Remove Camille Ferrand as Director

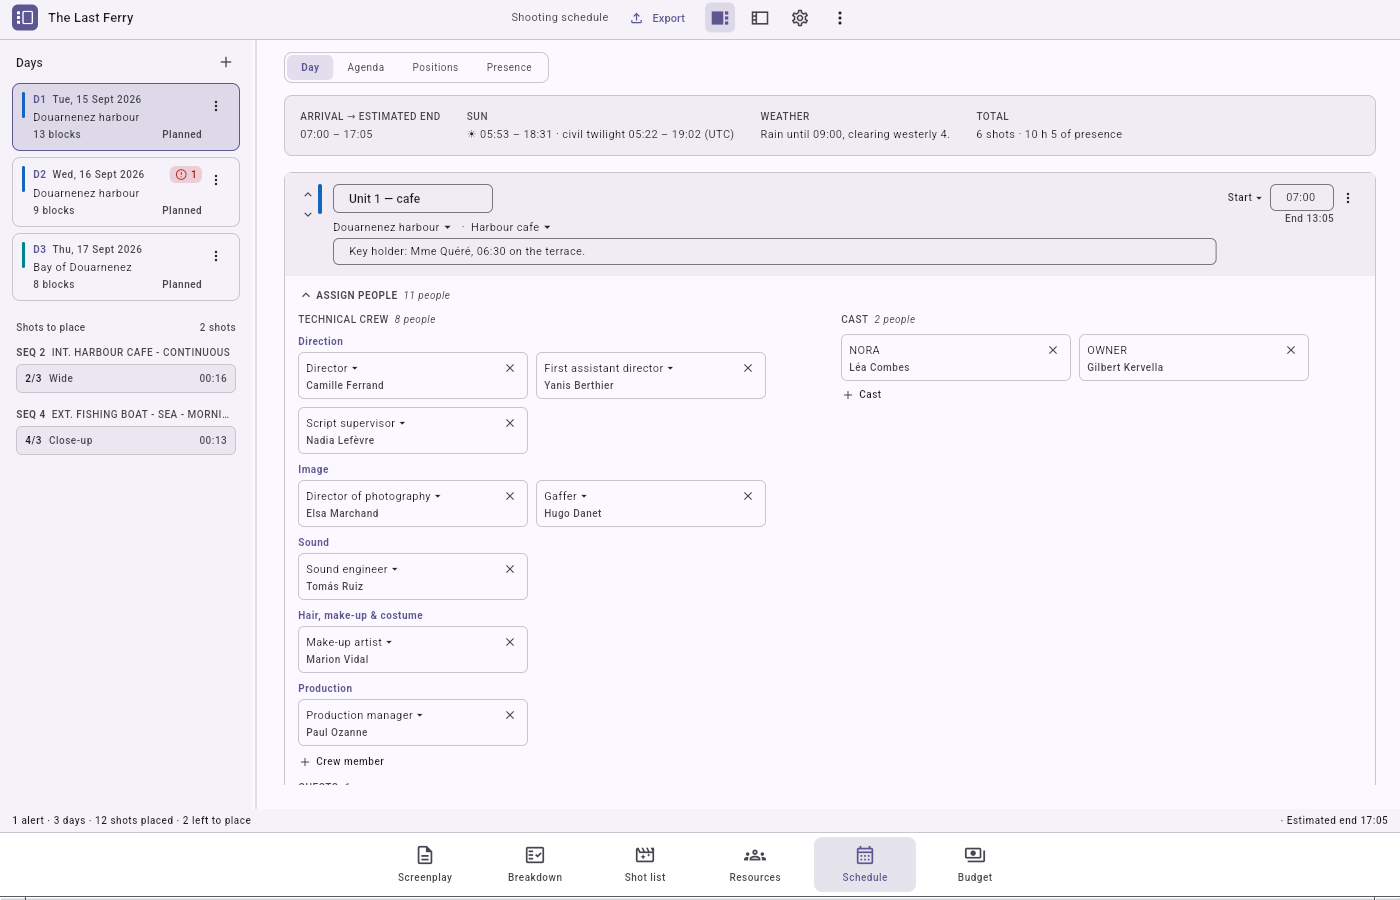pos(510,368)
